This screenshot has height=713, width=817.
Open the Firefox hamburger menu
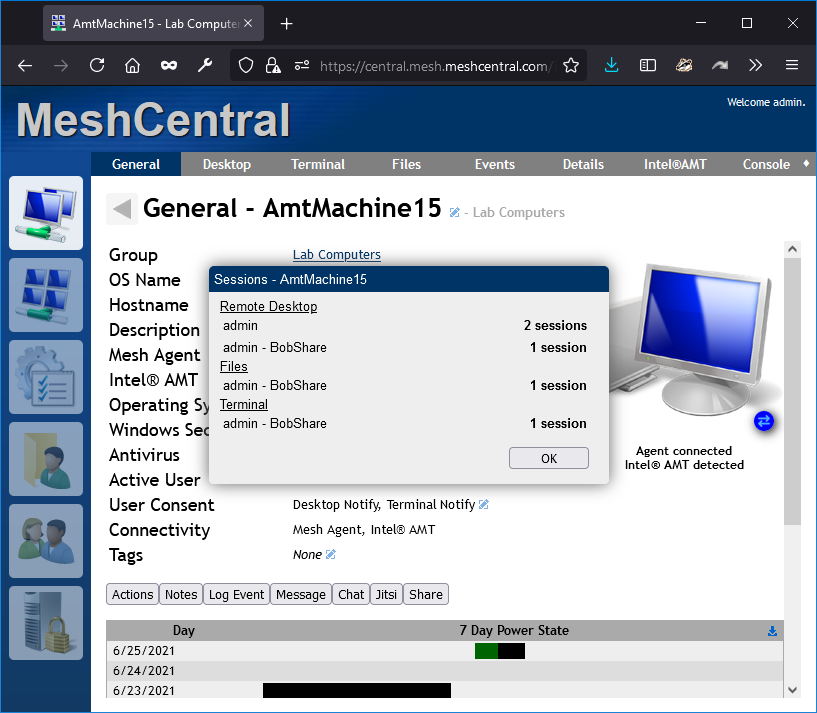tap(793, 65)
